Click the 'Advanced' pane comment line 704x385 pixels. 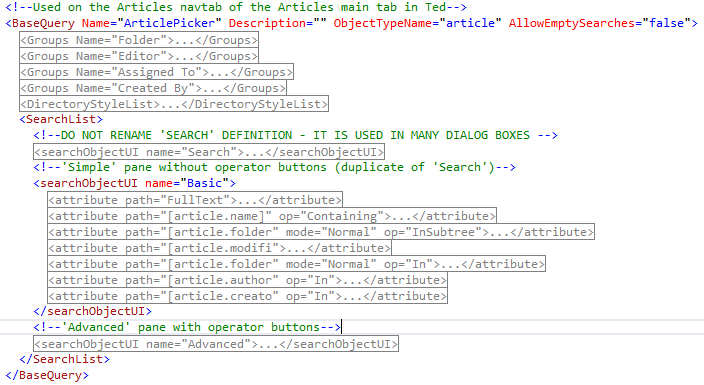[187, 327]
